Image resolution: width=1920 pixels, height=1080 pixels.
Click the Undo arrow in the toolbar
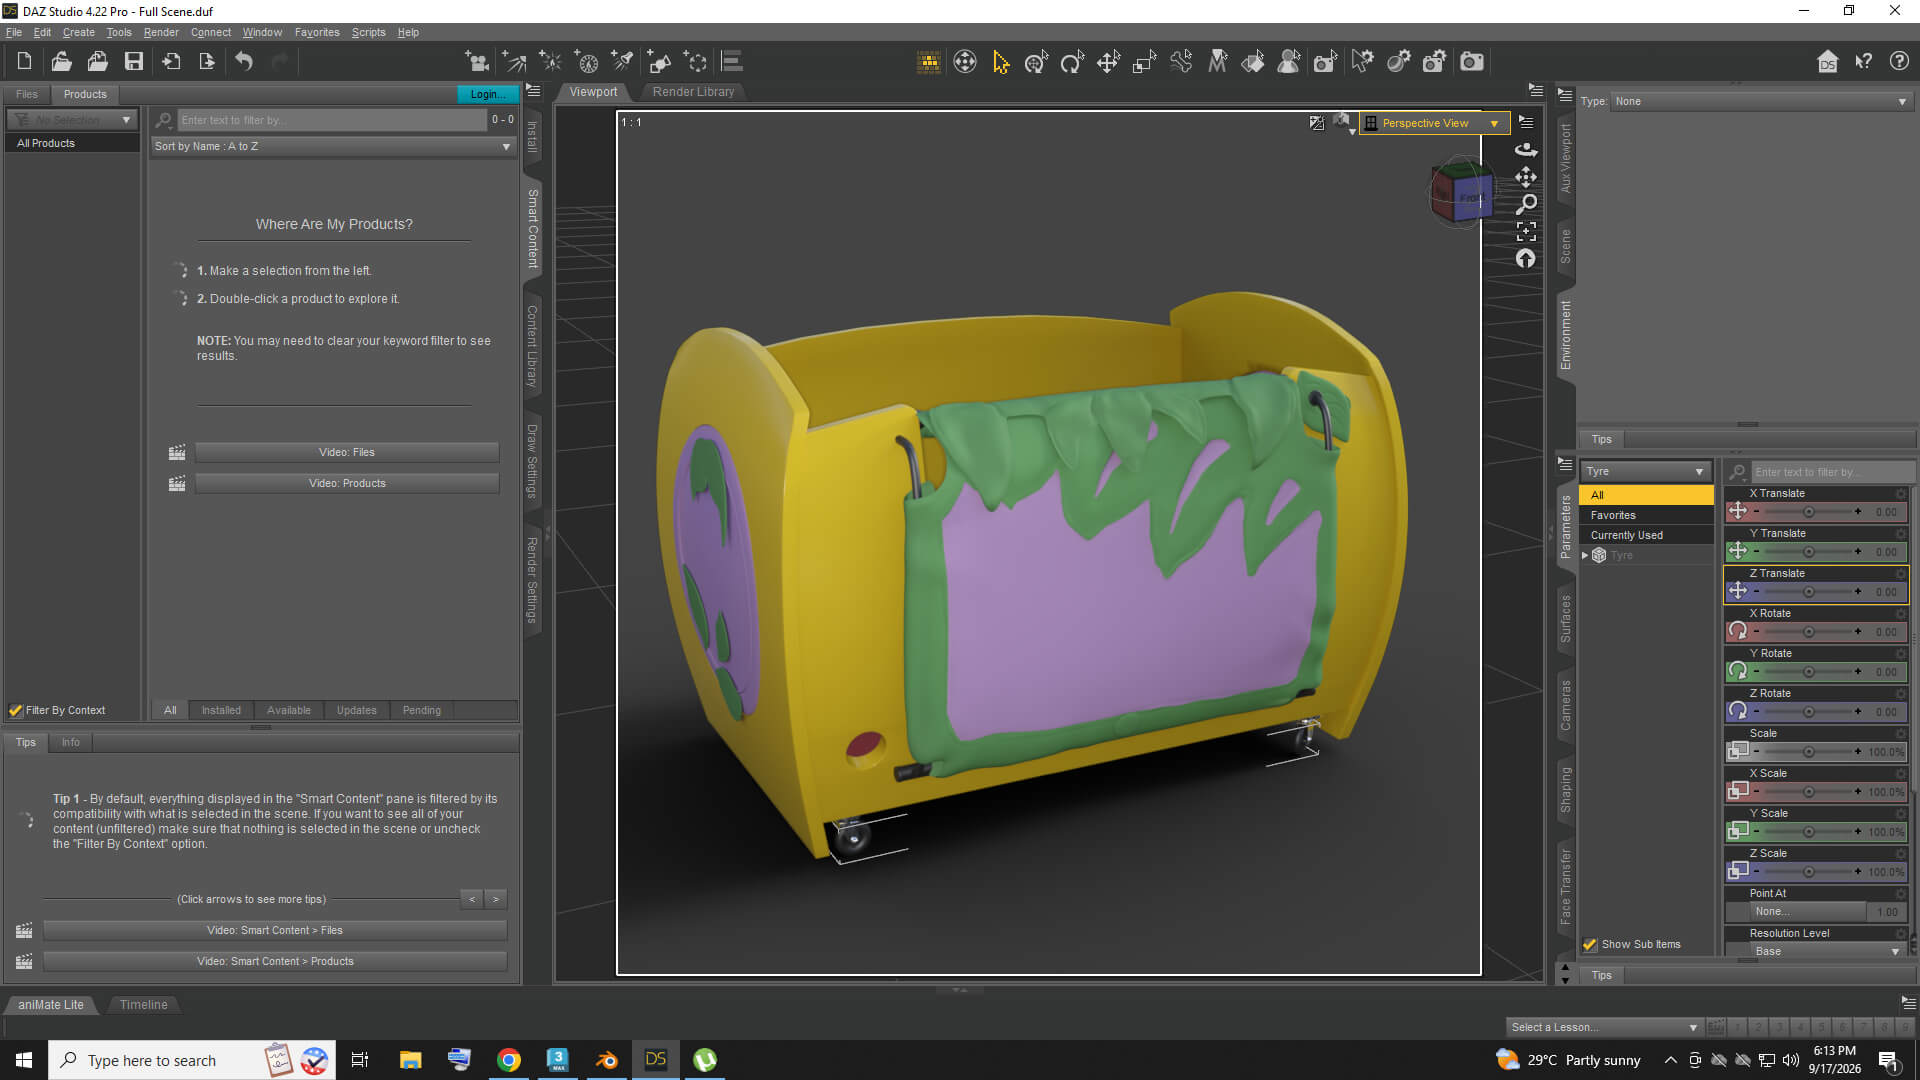(x=244, y=62)
